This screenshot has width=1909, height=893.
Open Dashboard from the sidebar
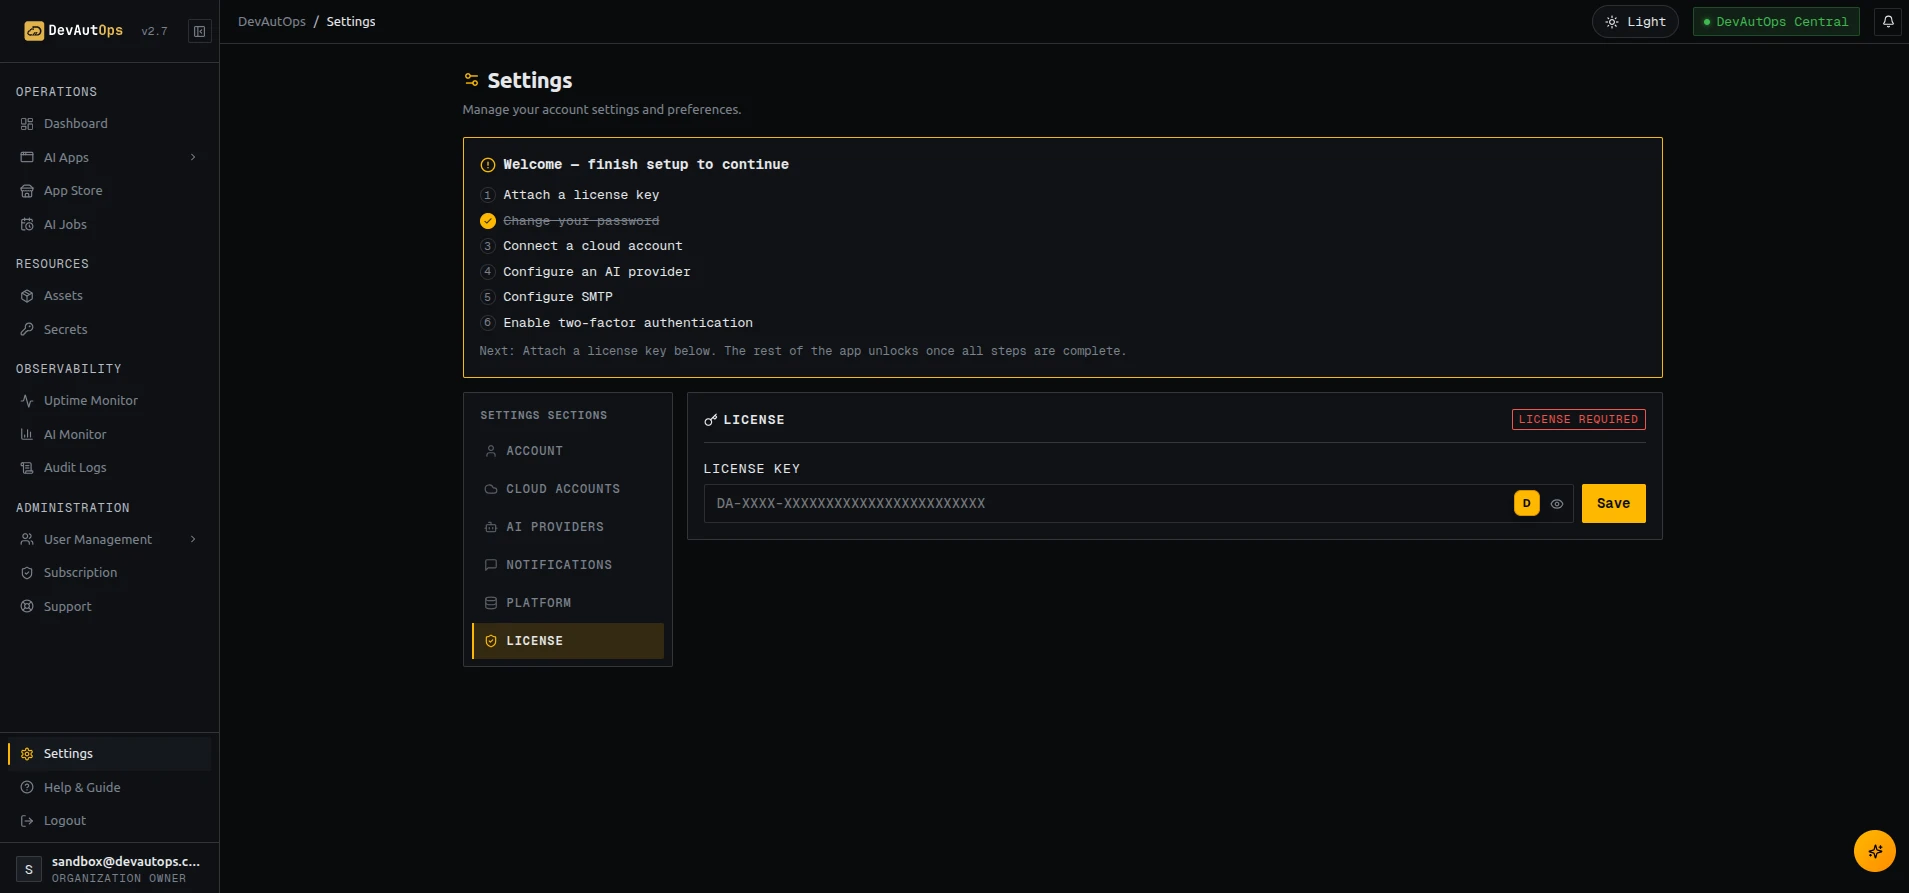coord(109,124)
